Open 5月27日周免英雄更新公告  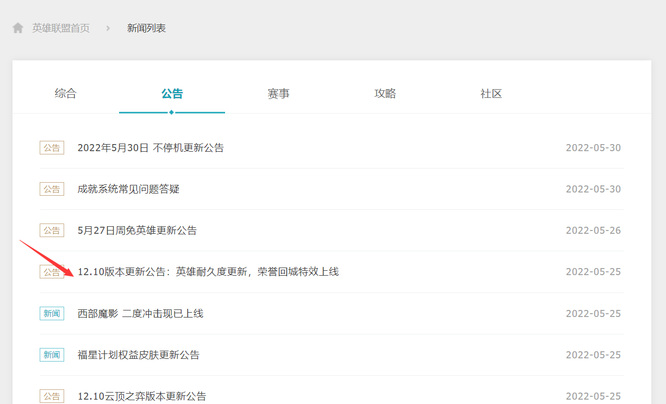coord(137,230)
